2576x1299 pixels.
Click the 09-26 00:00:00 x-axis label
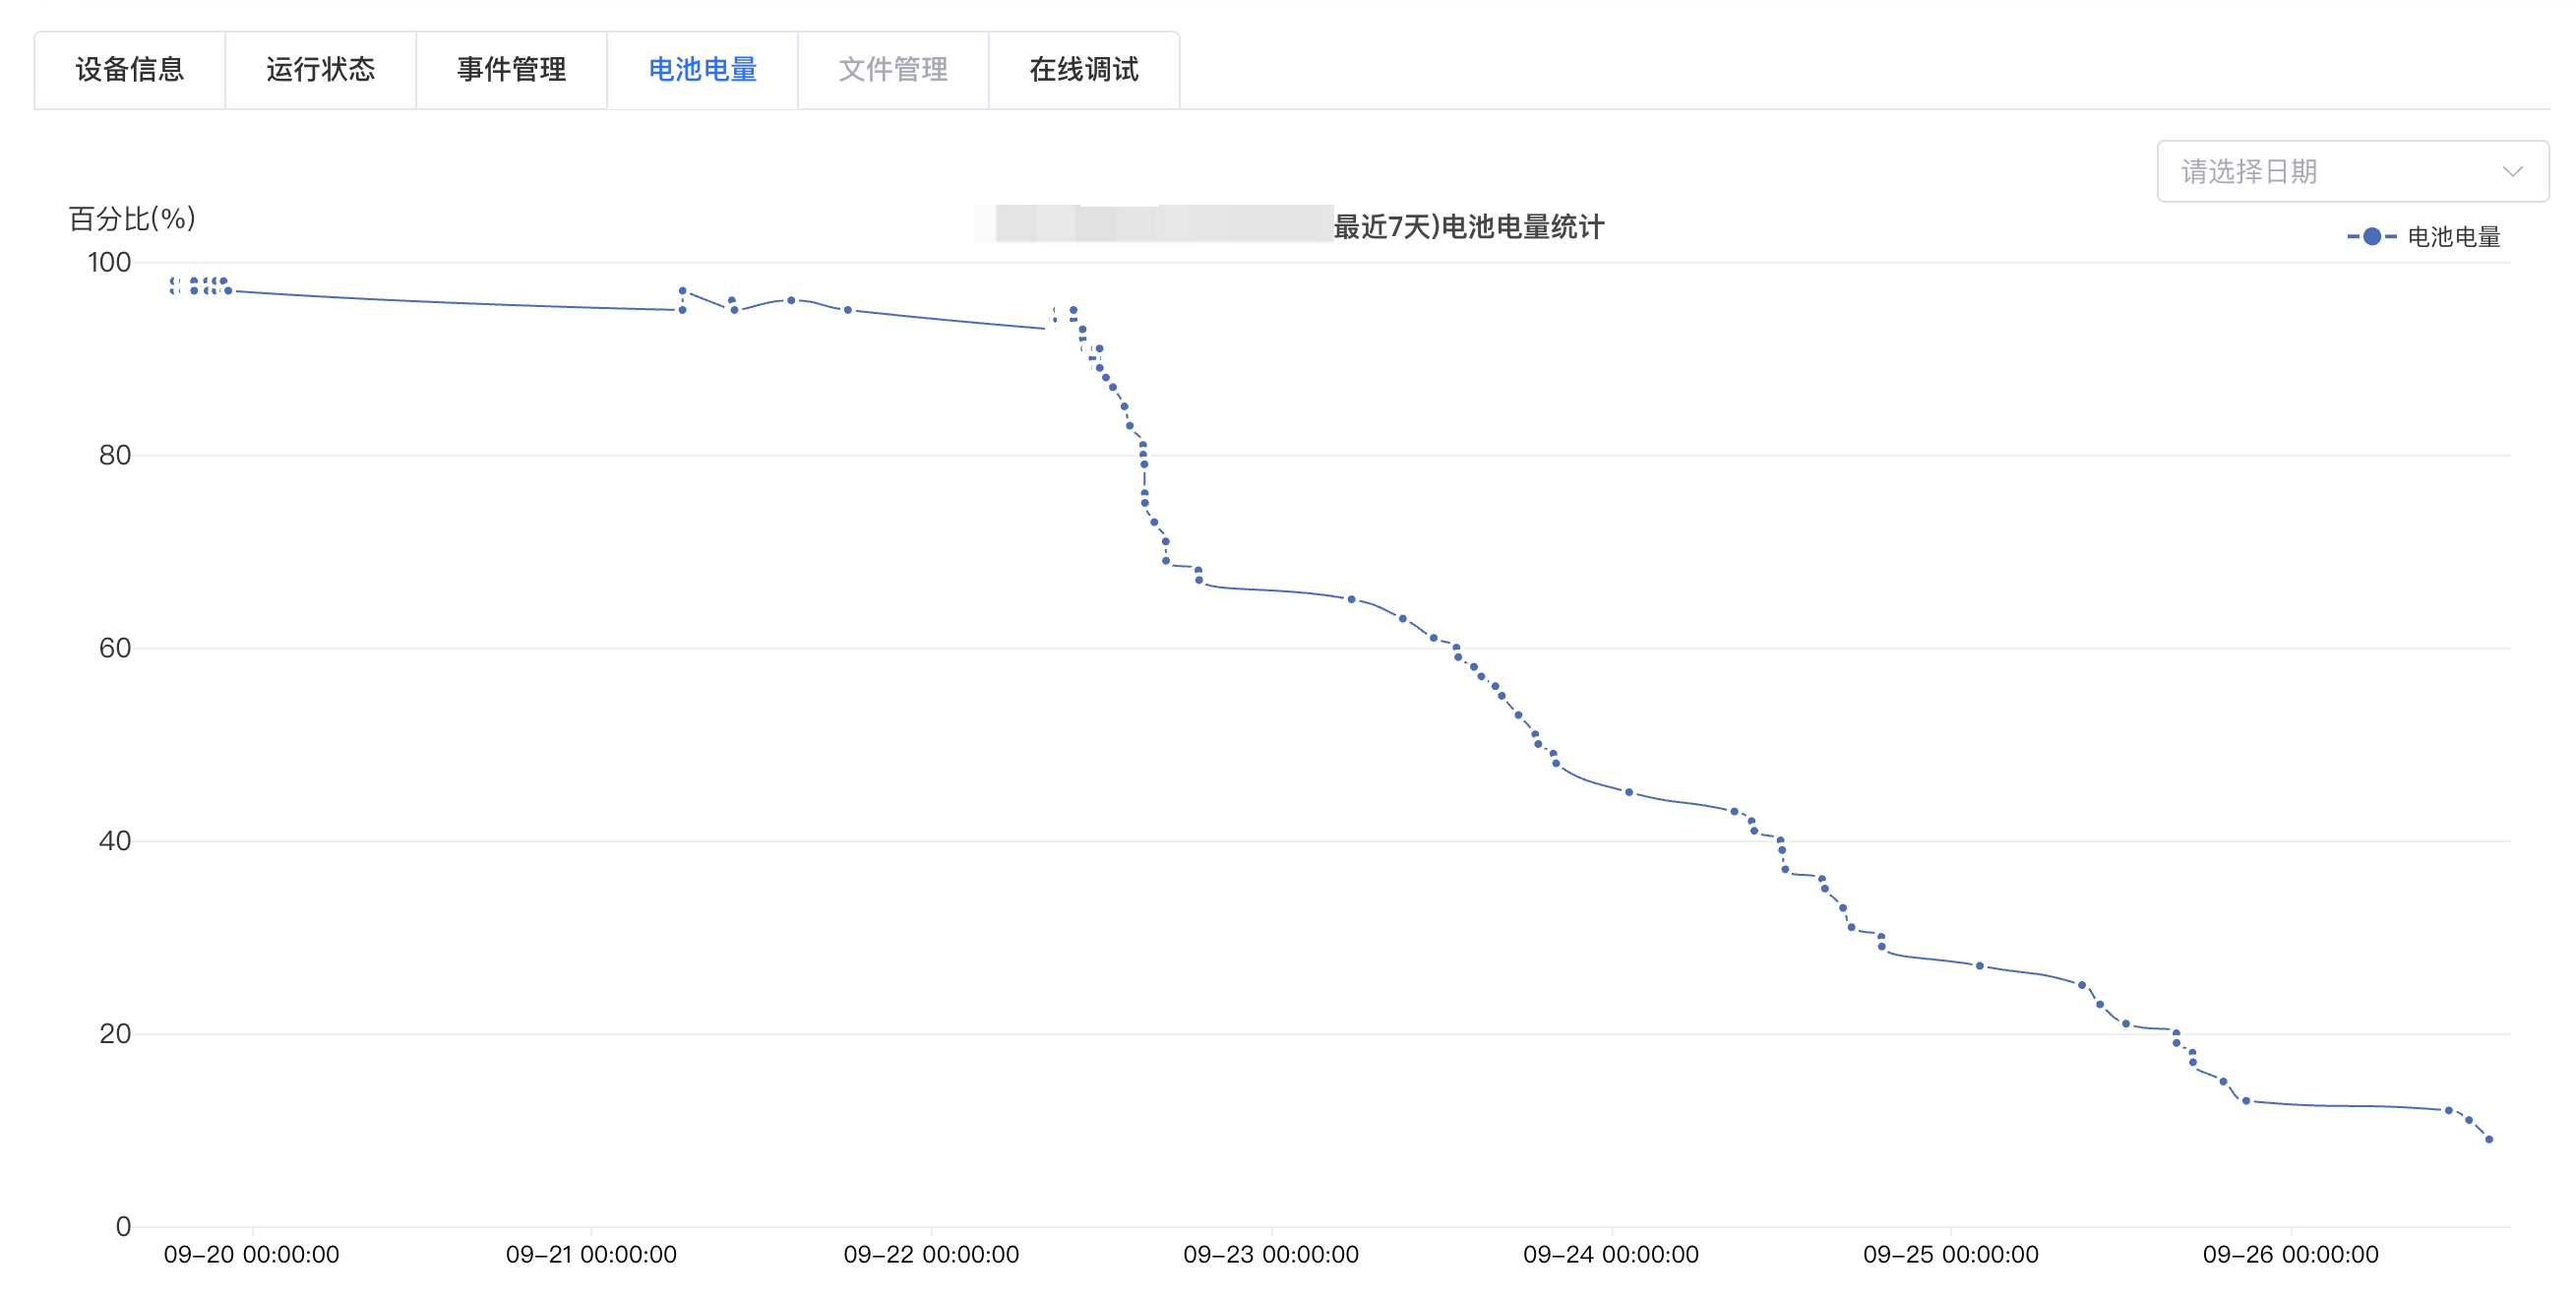pyautogui.click(x=2290, y=1254)
